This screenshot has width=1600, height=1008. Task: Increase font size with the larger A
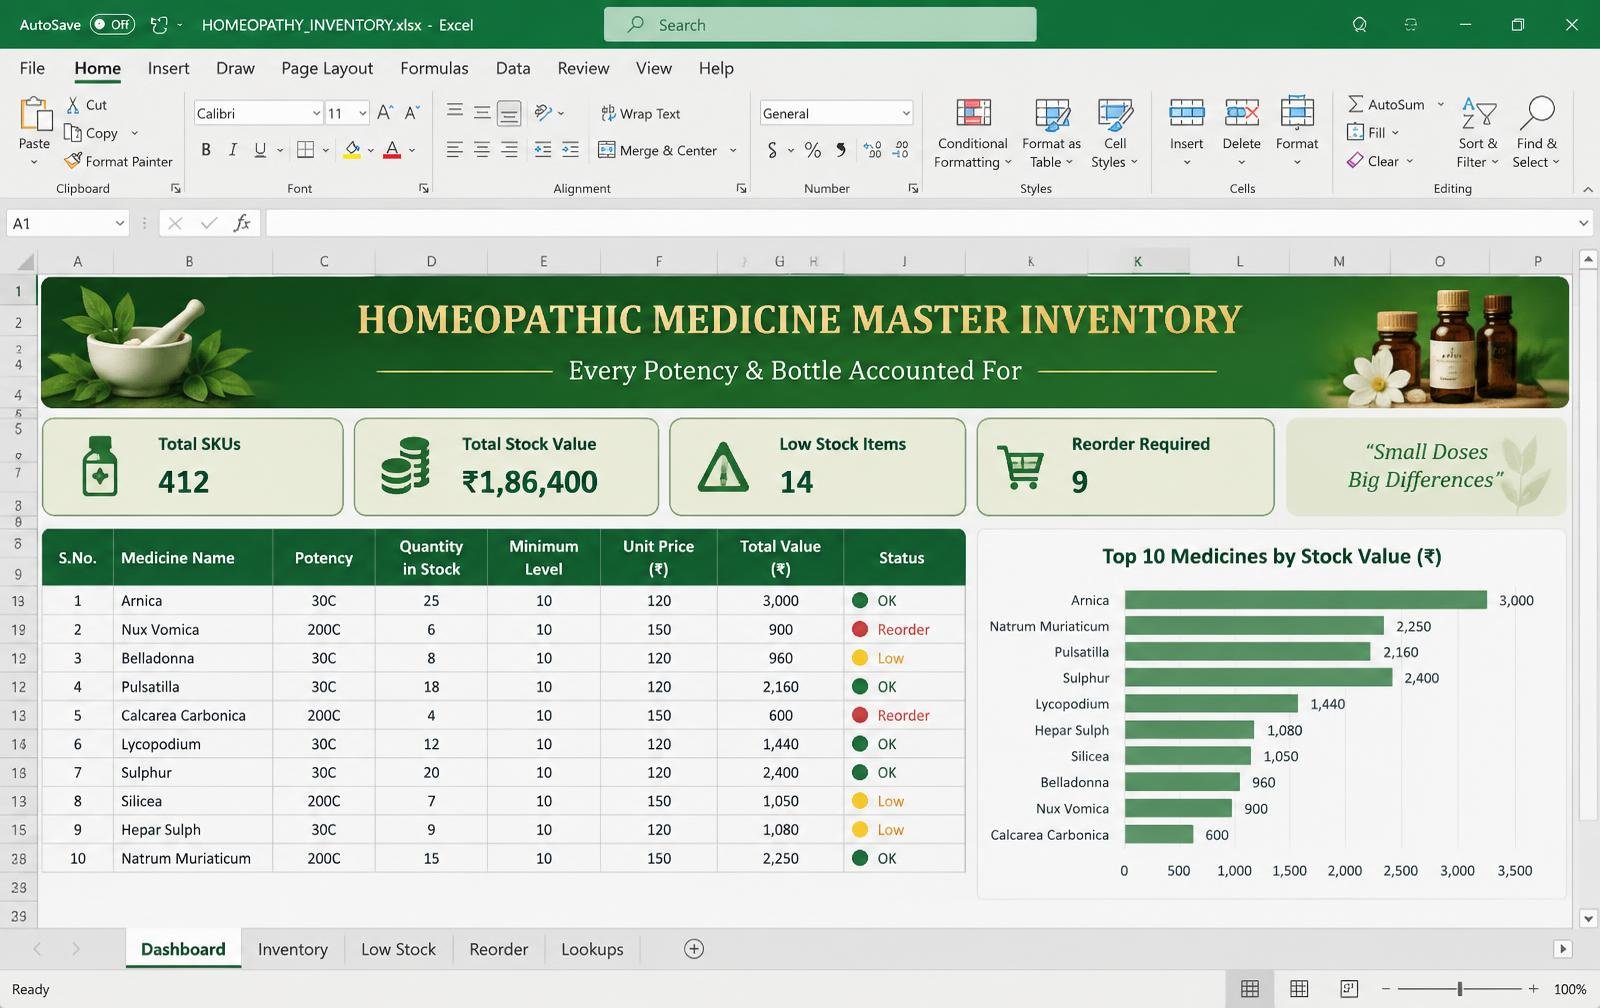tap(385, 113)
